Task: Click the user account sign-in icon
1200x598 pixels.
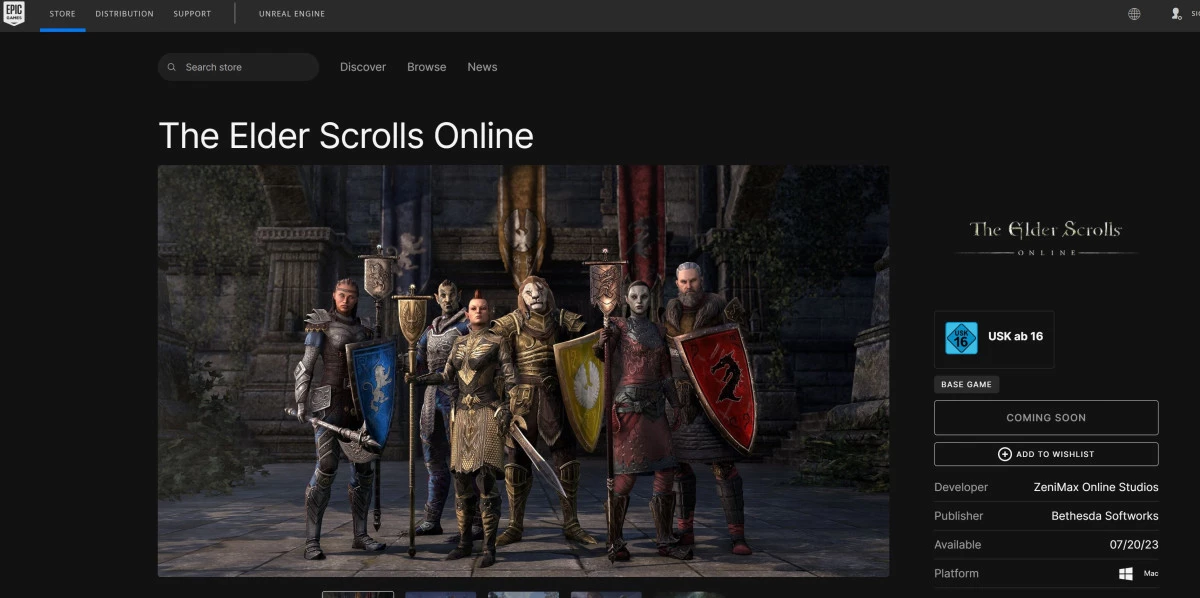Action: (1177, 14)
